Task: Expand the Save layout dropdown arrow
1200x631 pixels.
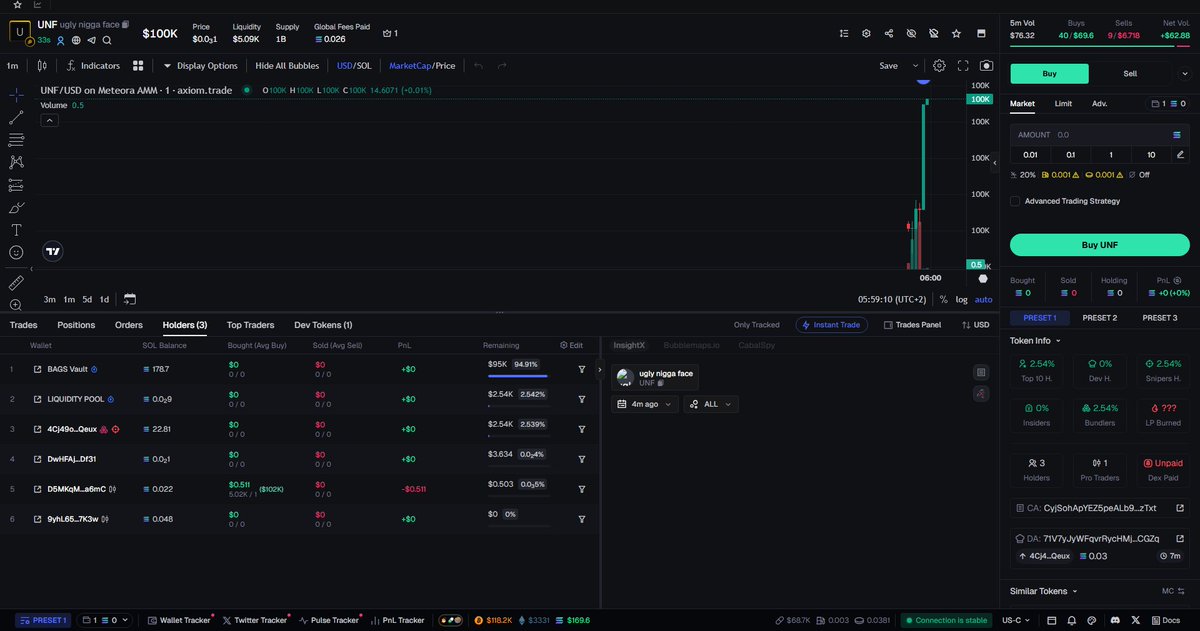Action: tap(915, 66)
